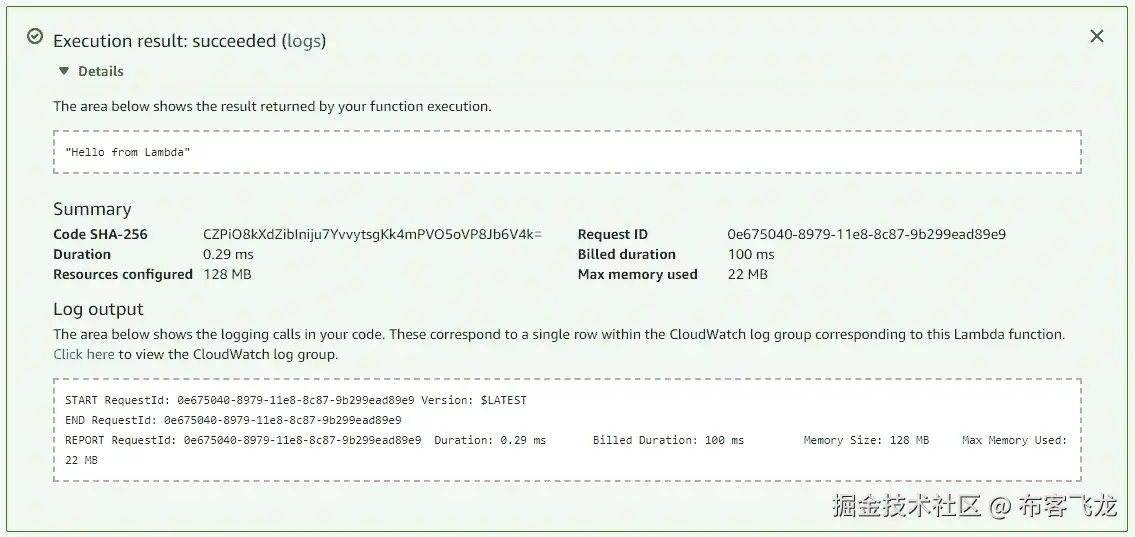Click the Log output heading
The width and height of the screenshot is (1135, 537).
pyautogui.click(x=98, y=309)
